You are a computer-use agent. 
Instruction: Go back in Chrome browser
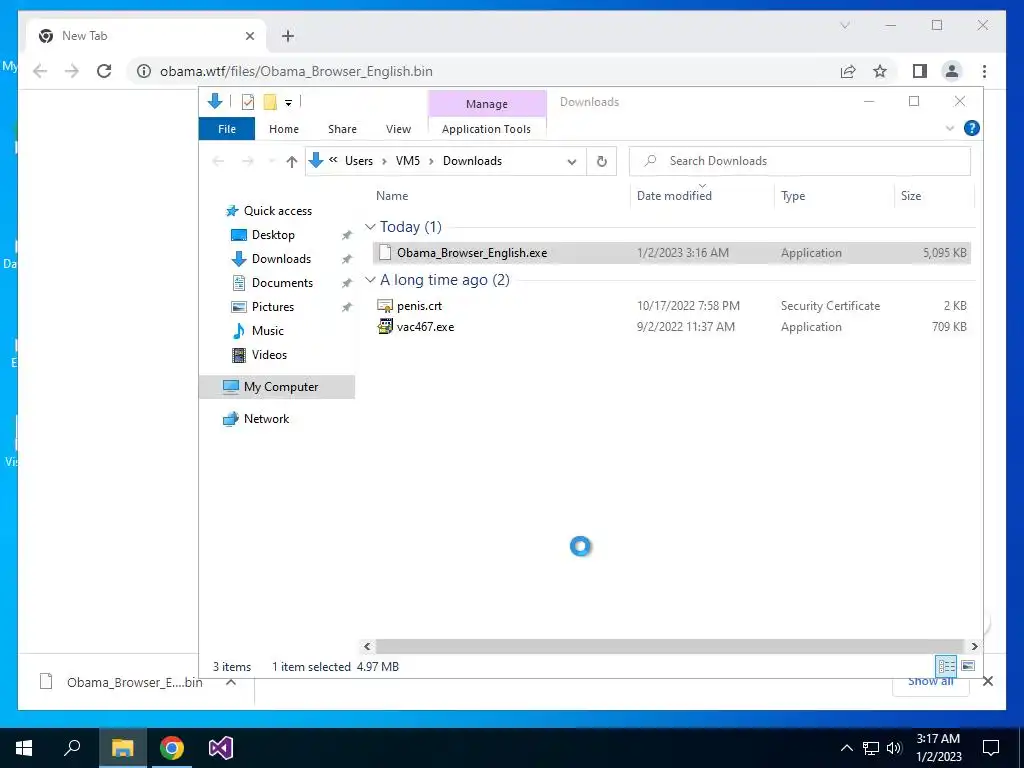click(40, 71)
